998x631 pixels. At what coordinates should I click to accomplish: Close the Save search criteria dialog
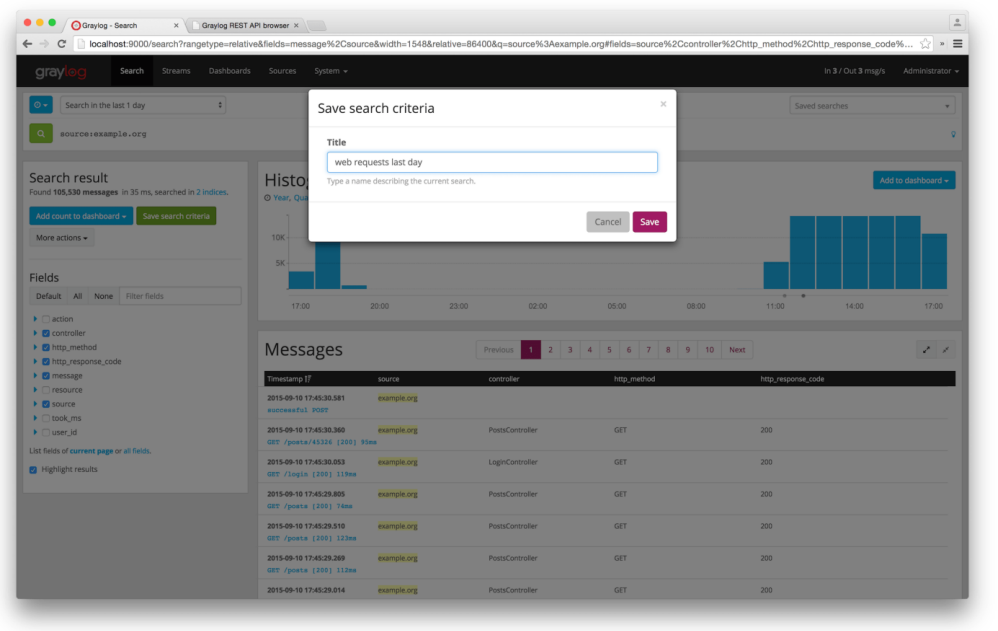coord(663,104)
